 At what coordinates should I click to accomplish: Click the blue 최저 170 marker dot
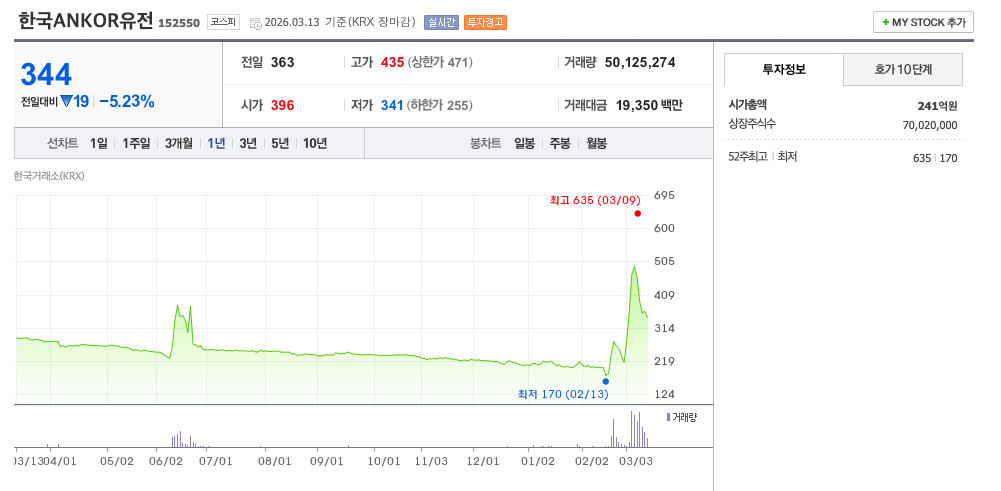[x=606, y=381]
